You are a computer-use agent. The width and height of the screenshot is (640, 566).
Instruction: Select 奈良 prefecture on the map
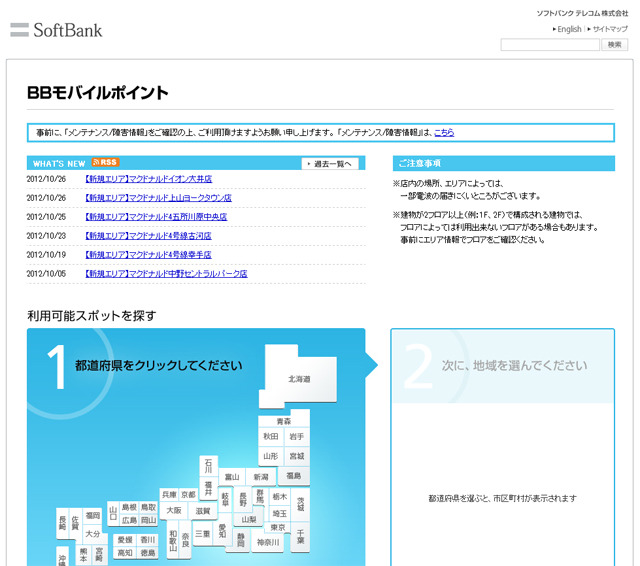[185, 540]
